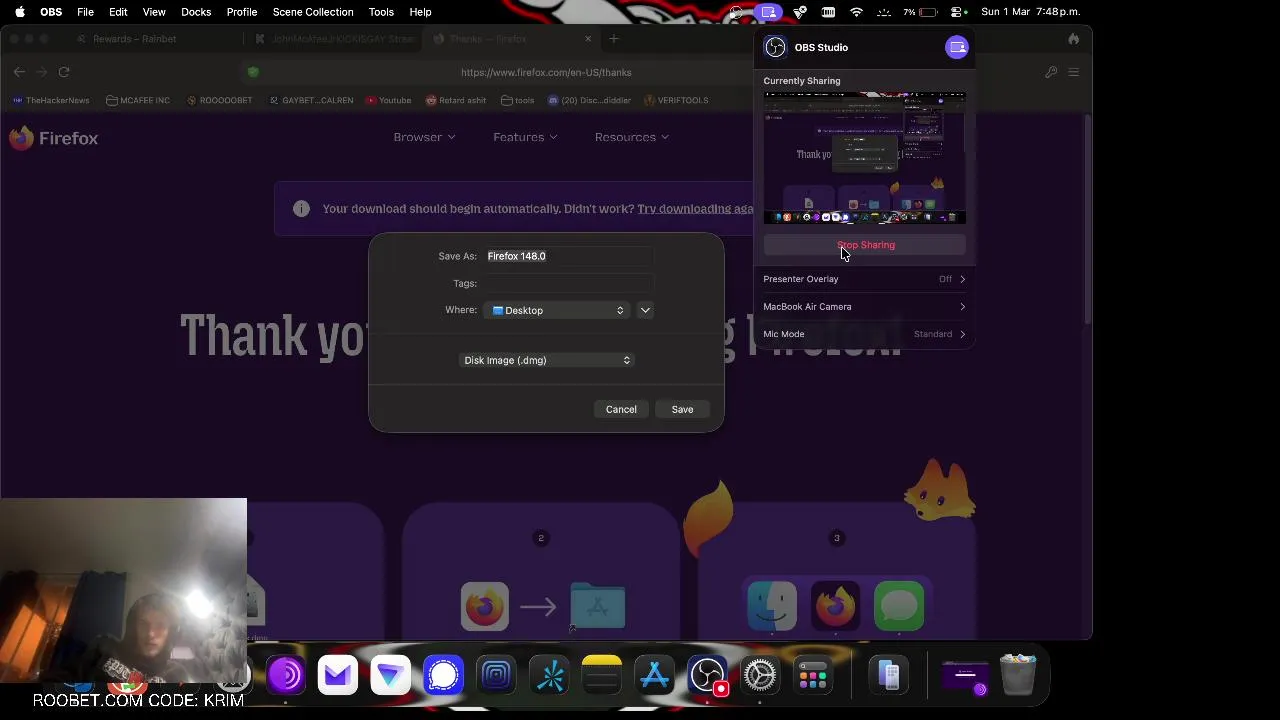Click the green shield icon in address bar
The height and width of the screenshot is (720, 1280).
pyautogui.click(x=253, y=72)
